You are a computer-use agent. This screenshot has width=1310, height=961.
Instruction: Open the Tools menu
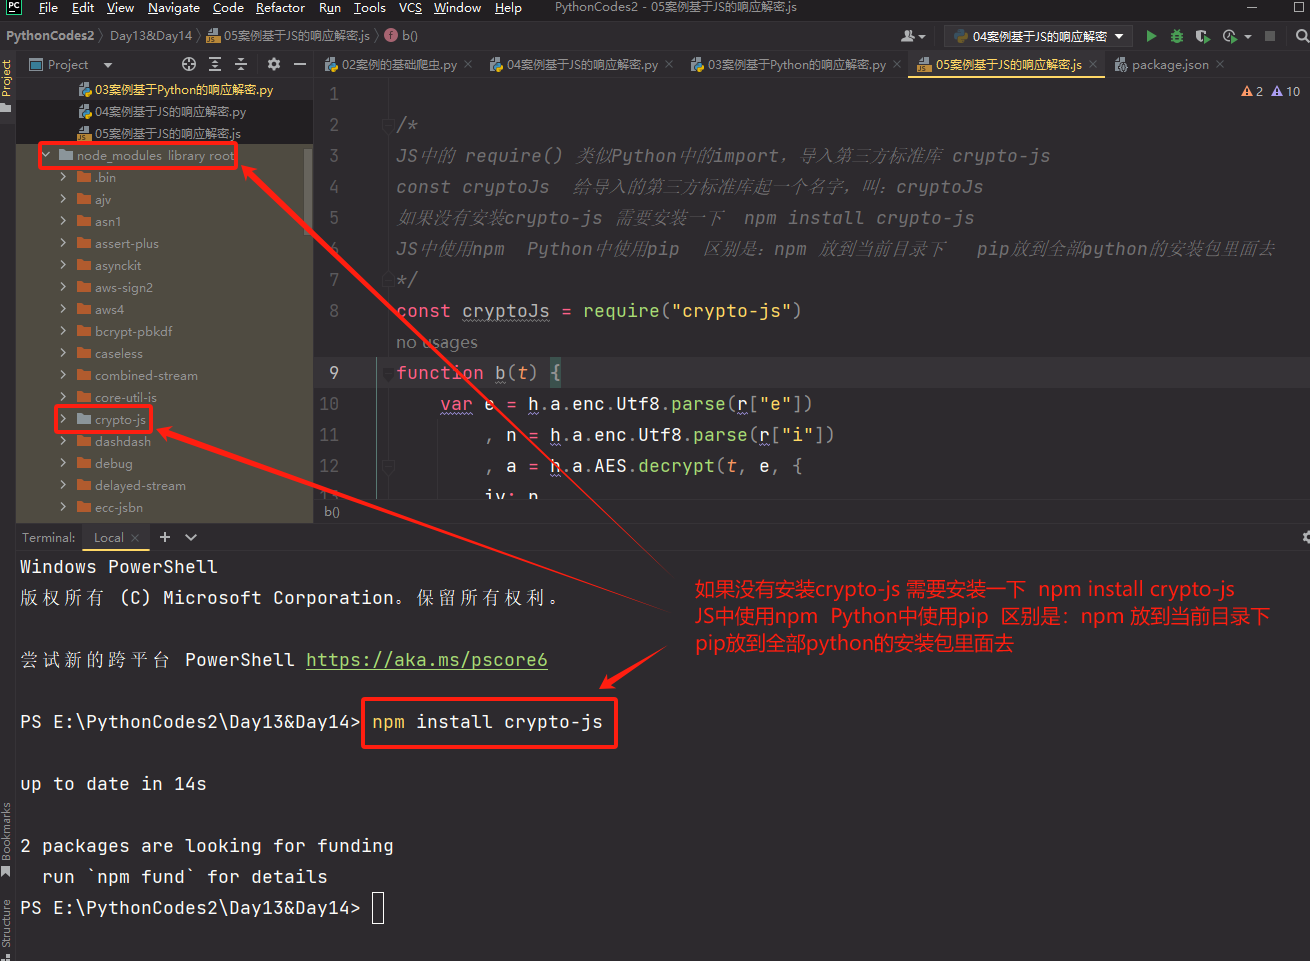pyautogui.click(x=370, y=8)
